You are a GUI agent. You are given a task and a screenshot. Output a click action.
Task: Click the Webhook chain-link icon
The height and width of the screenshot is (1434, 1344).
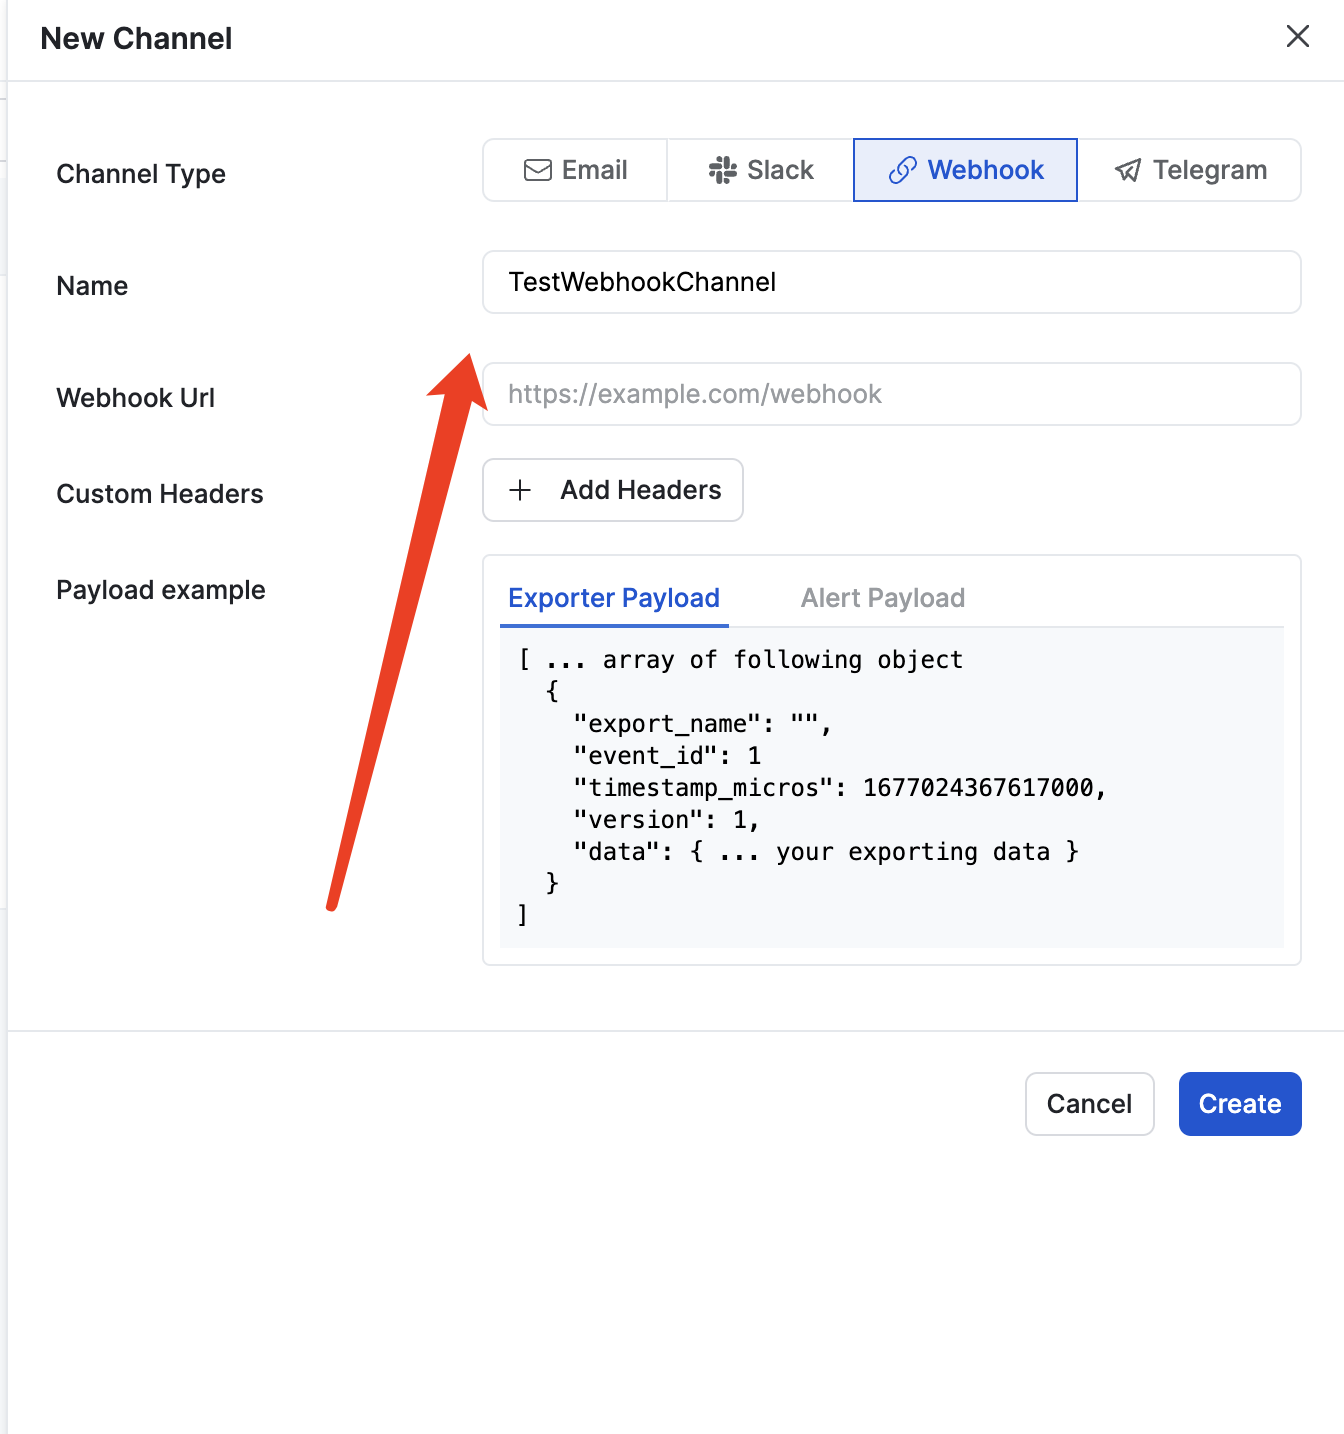point(902,170)
